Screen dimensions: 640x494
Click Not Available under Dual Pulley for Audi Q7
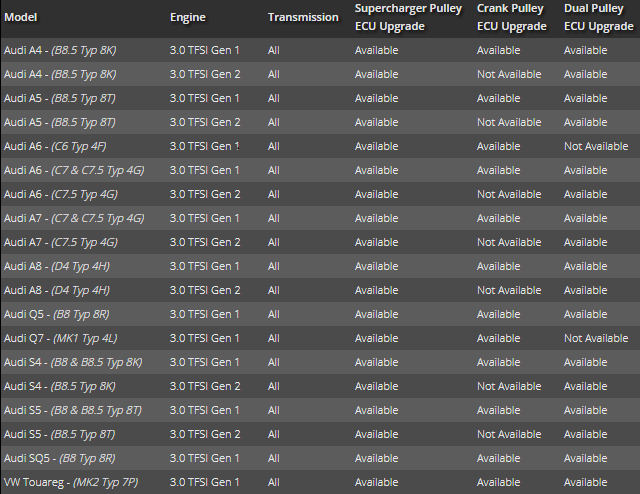(596, 338)
